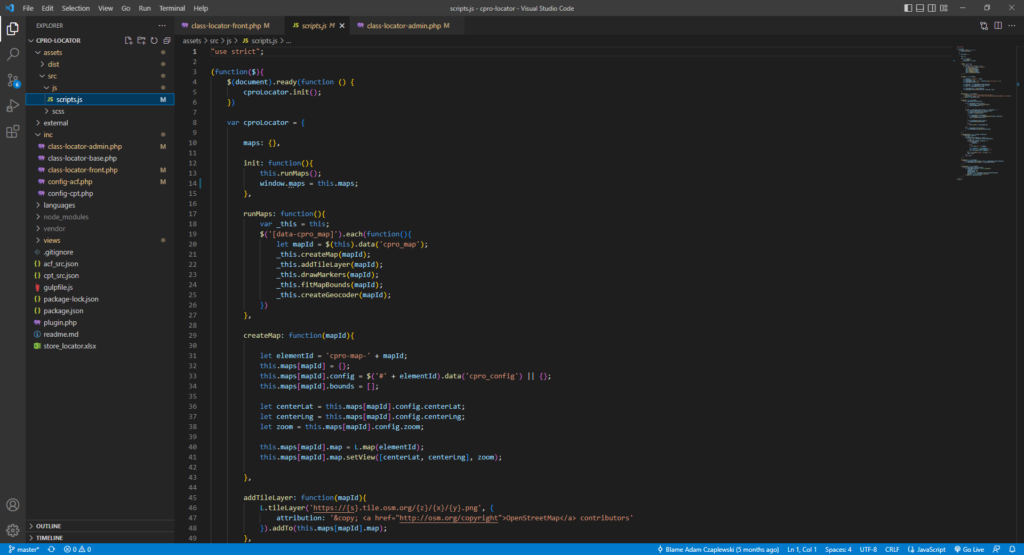Click UTF-8 encoding selector
This screenshot has width=1024, height=555.
coord(868,549)
